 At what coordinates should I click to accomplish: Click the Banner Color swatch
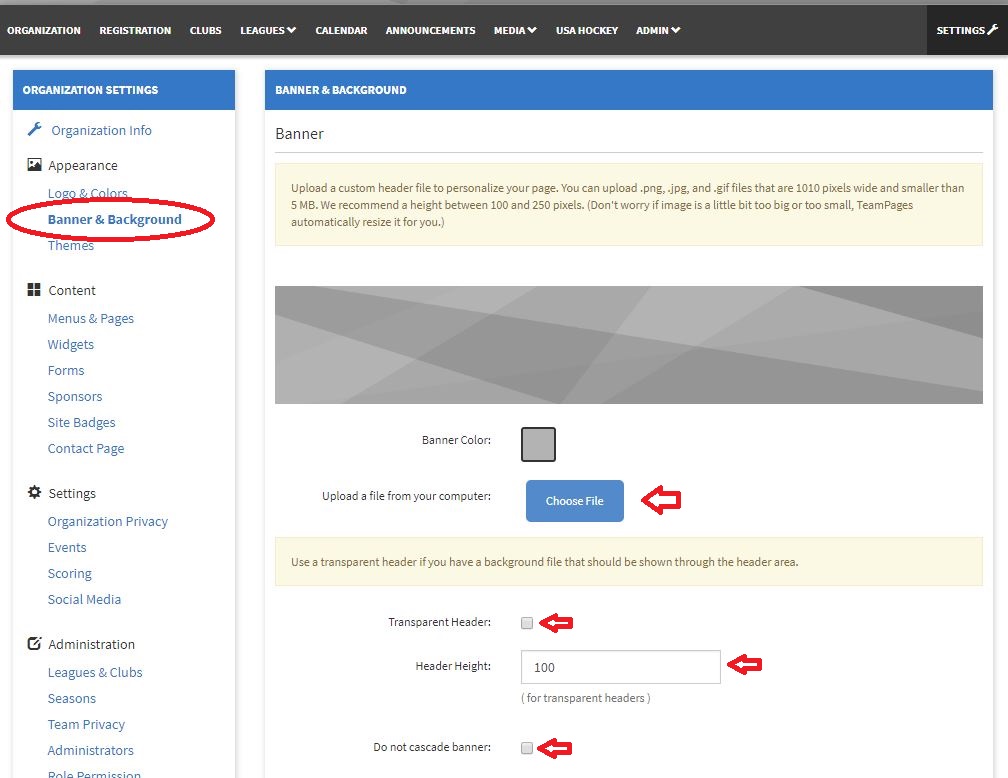(538, 444)
